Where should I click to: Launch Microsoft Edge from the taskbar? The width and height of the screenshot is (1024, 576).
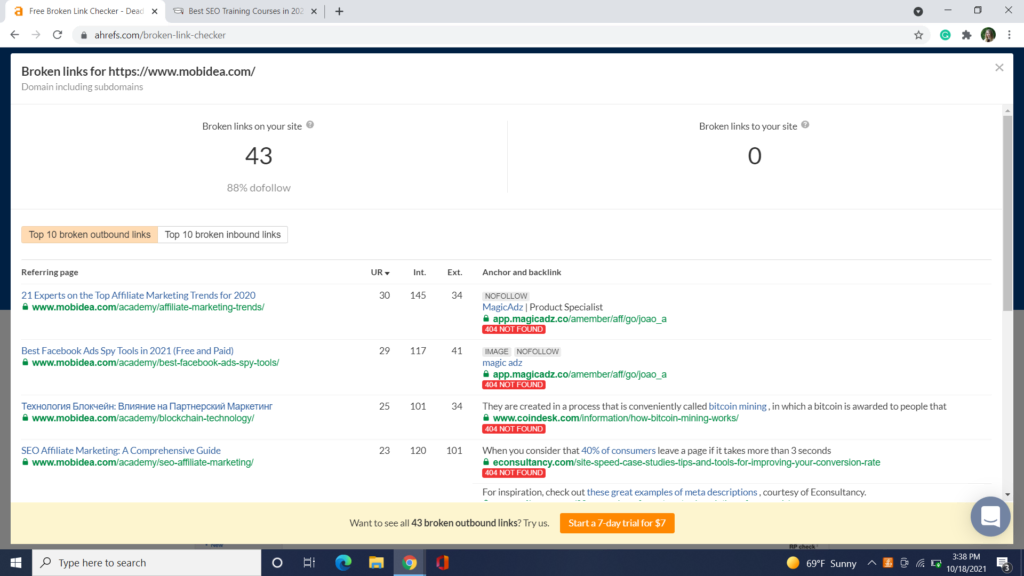pyautogui.click(x=343, y=562)
